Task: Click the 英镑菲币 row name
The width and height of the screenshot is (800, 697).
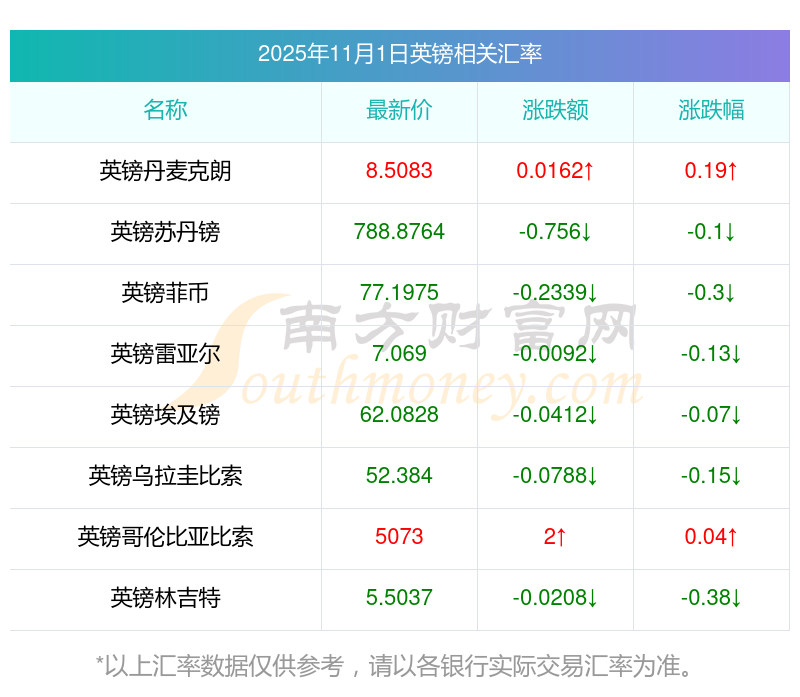Action: (x=165, y=293)
